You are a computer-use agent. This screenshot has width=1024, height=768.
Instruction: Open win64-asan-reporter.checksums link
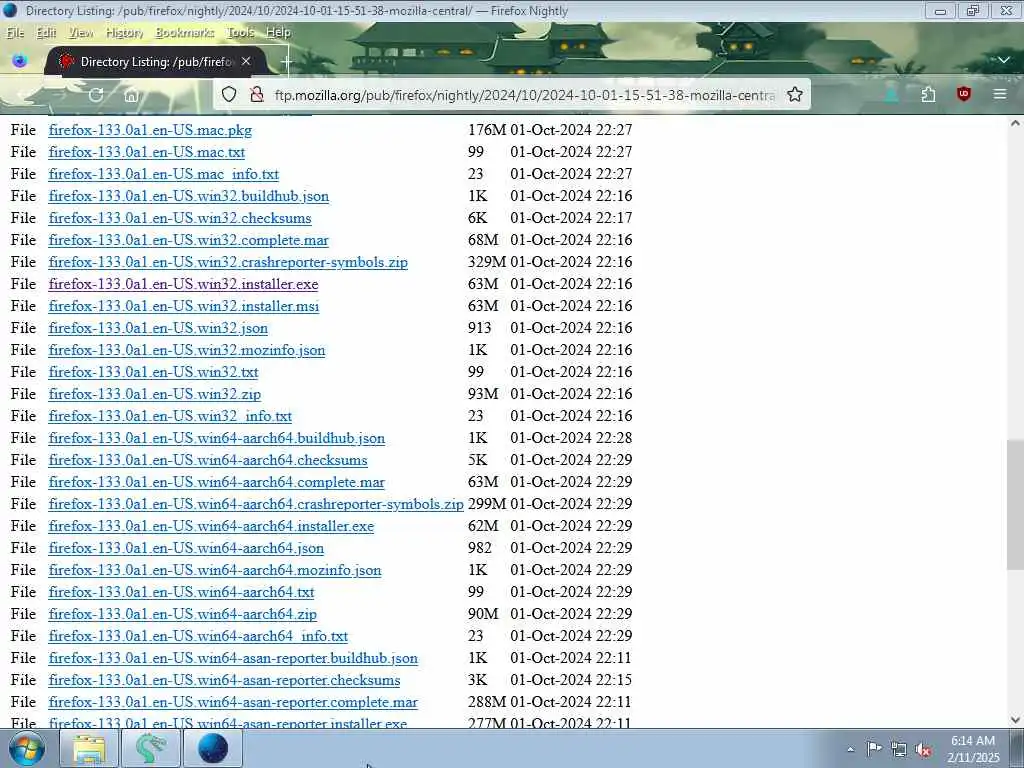coord(224,680)
